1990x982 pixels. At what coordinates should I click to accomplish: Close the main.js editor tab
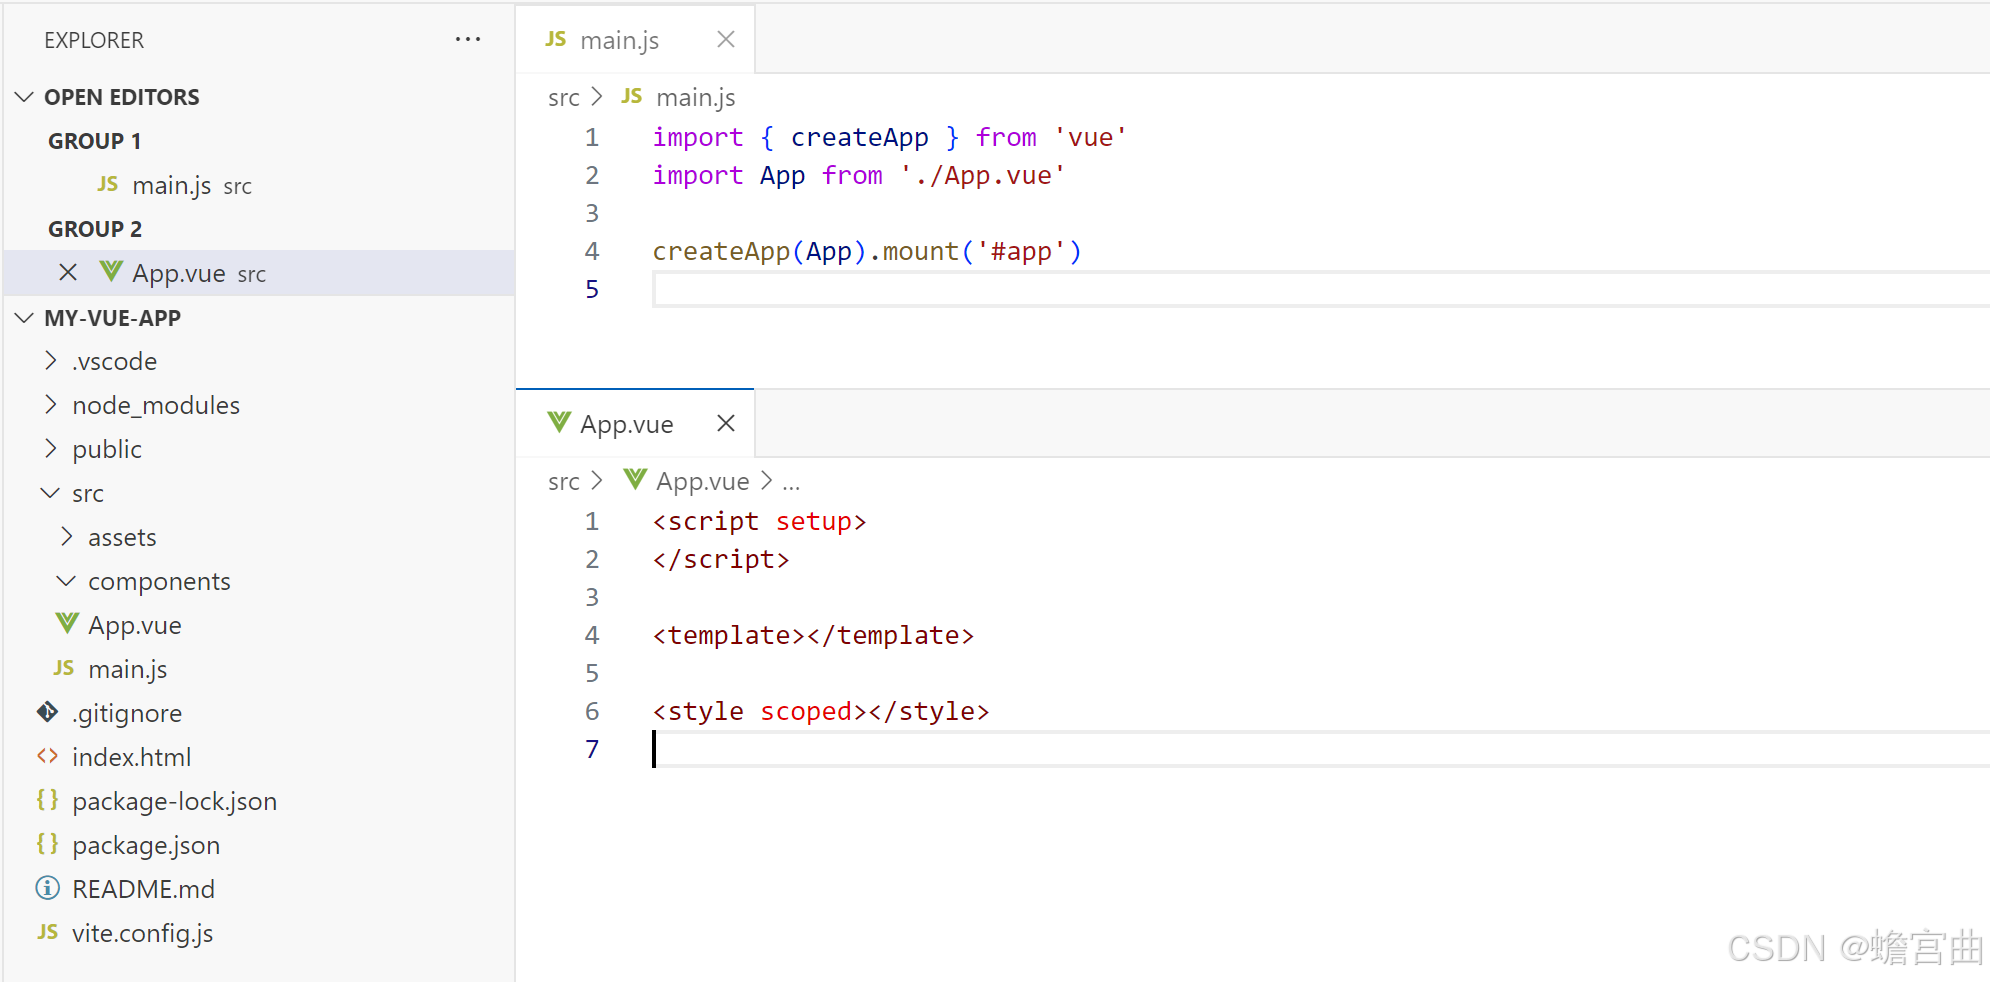point(726,39)
